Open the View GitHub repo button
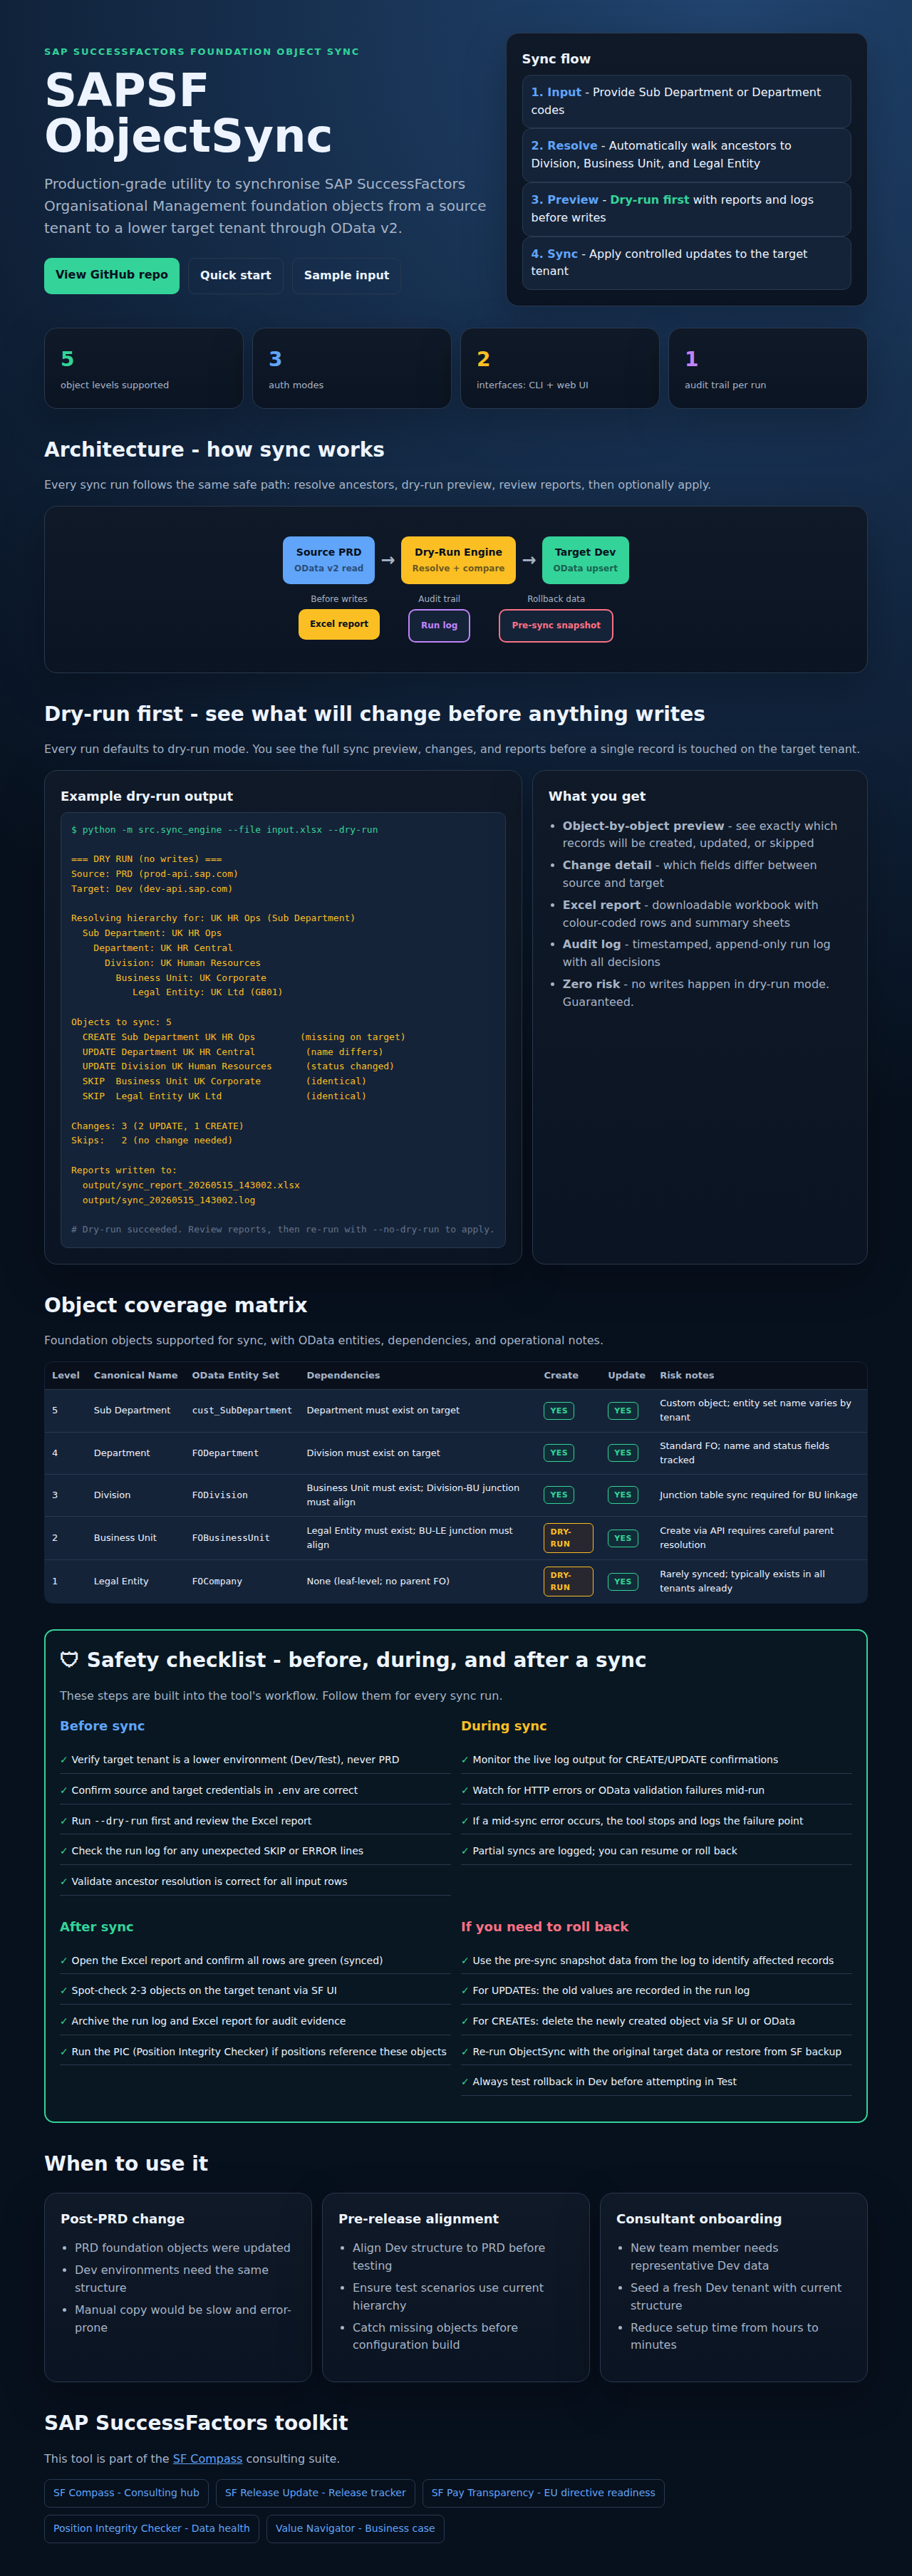Screen dimensions: 912x2576 click(112, 275)
